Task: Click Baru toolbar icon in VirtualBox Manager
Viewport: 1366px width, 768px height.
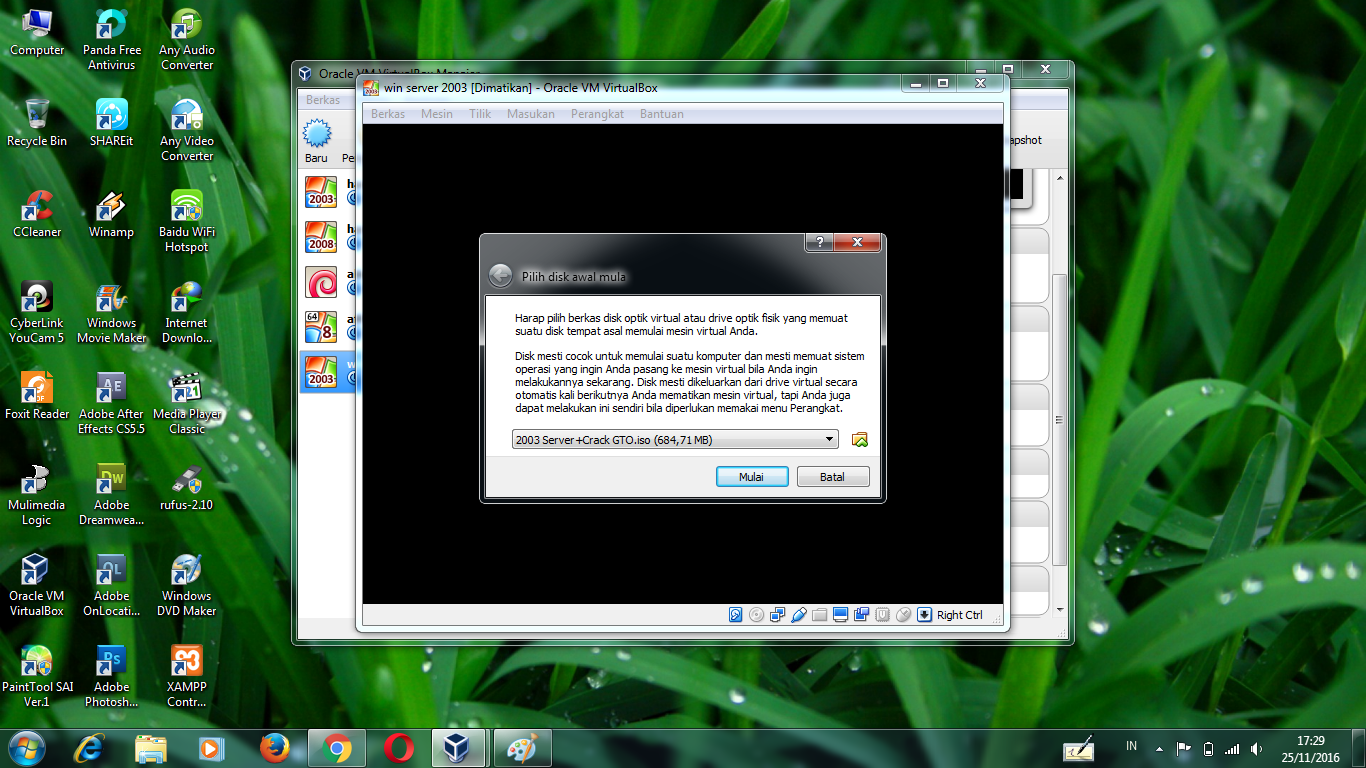Action: [317, 141]
